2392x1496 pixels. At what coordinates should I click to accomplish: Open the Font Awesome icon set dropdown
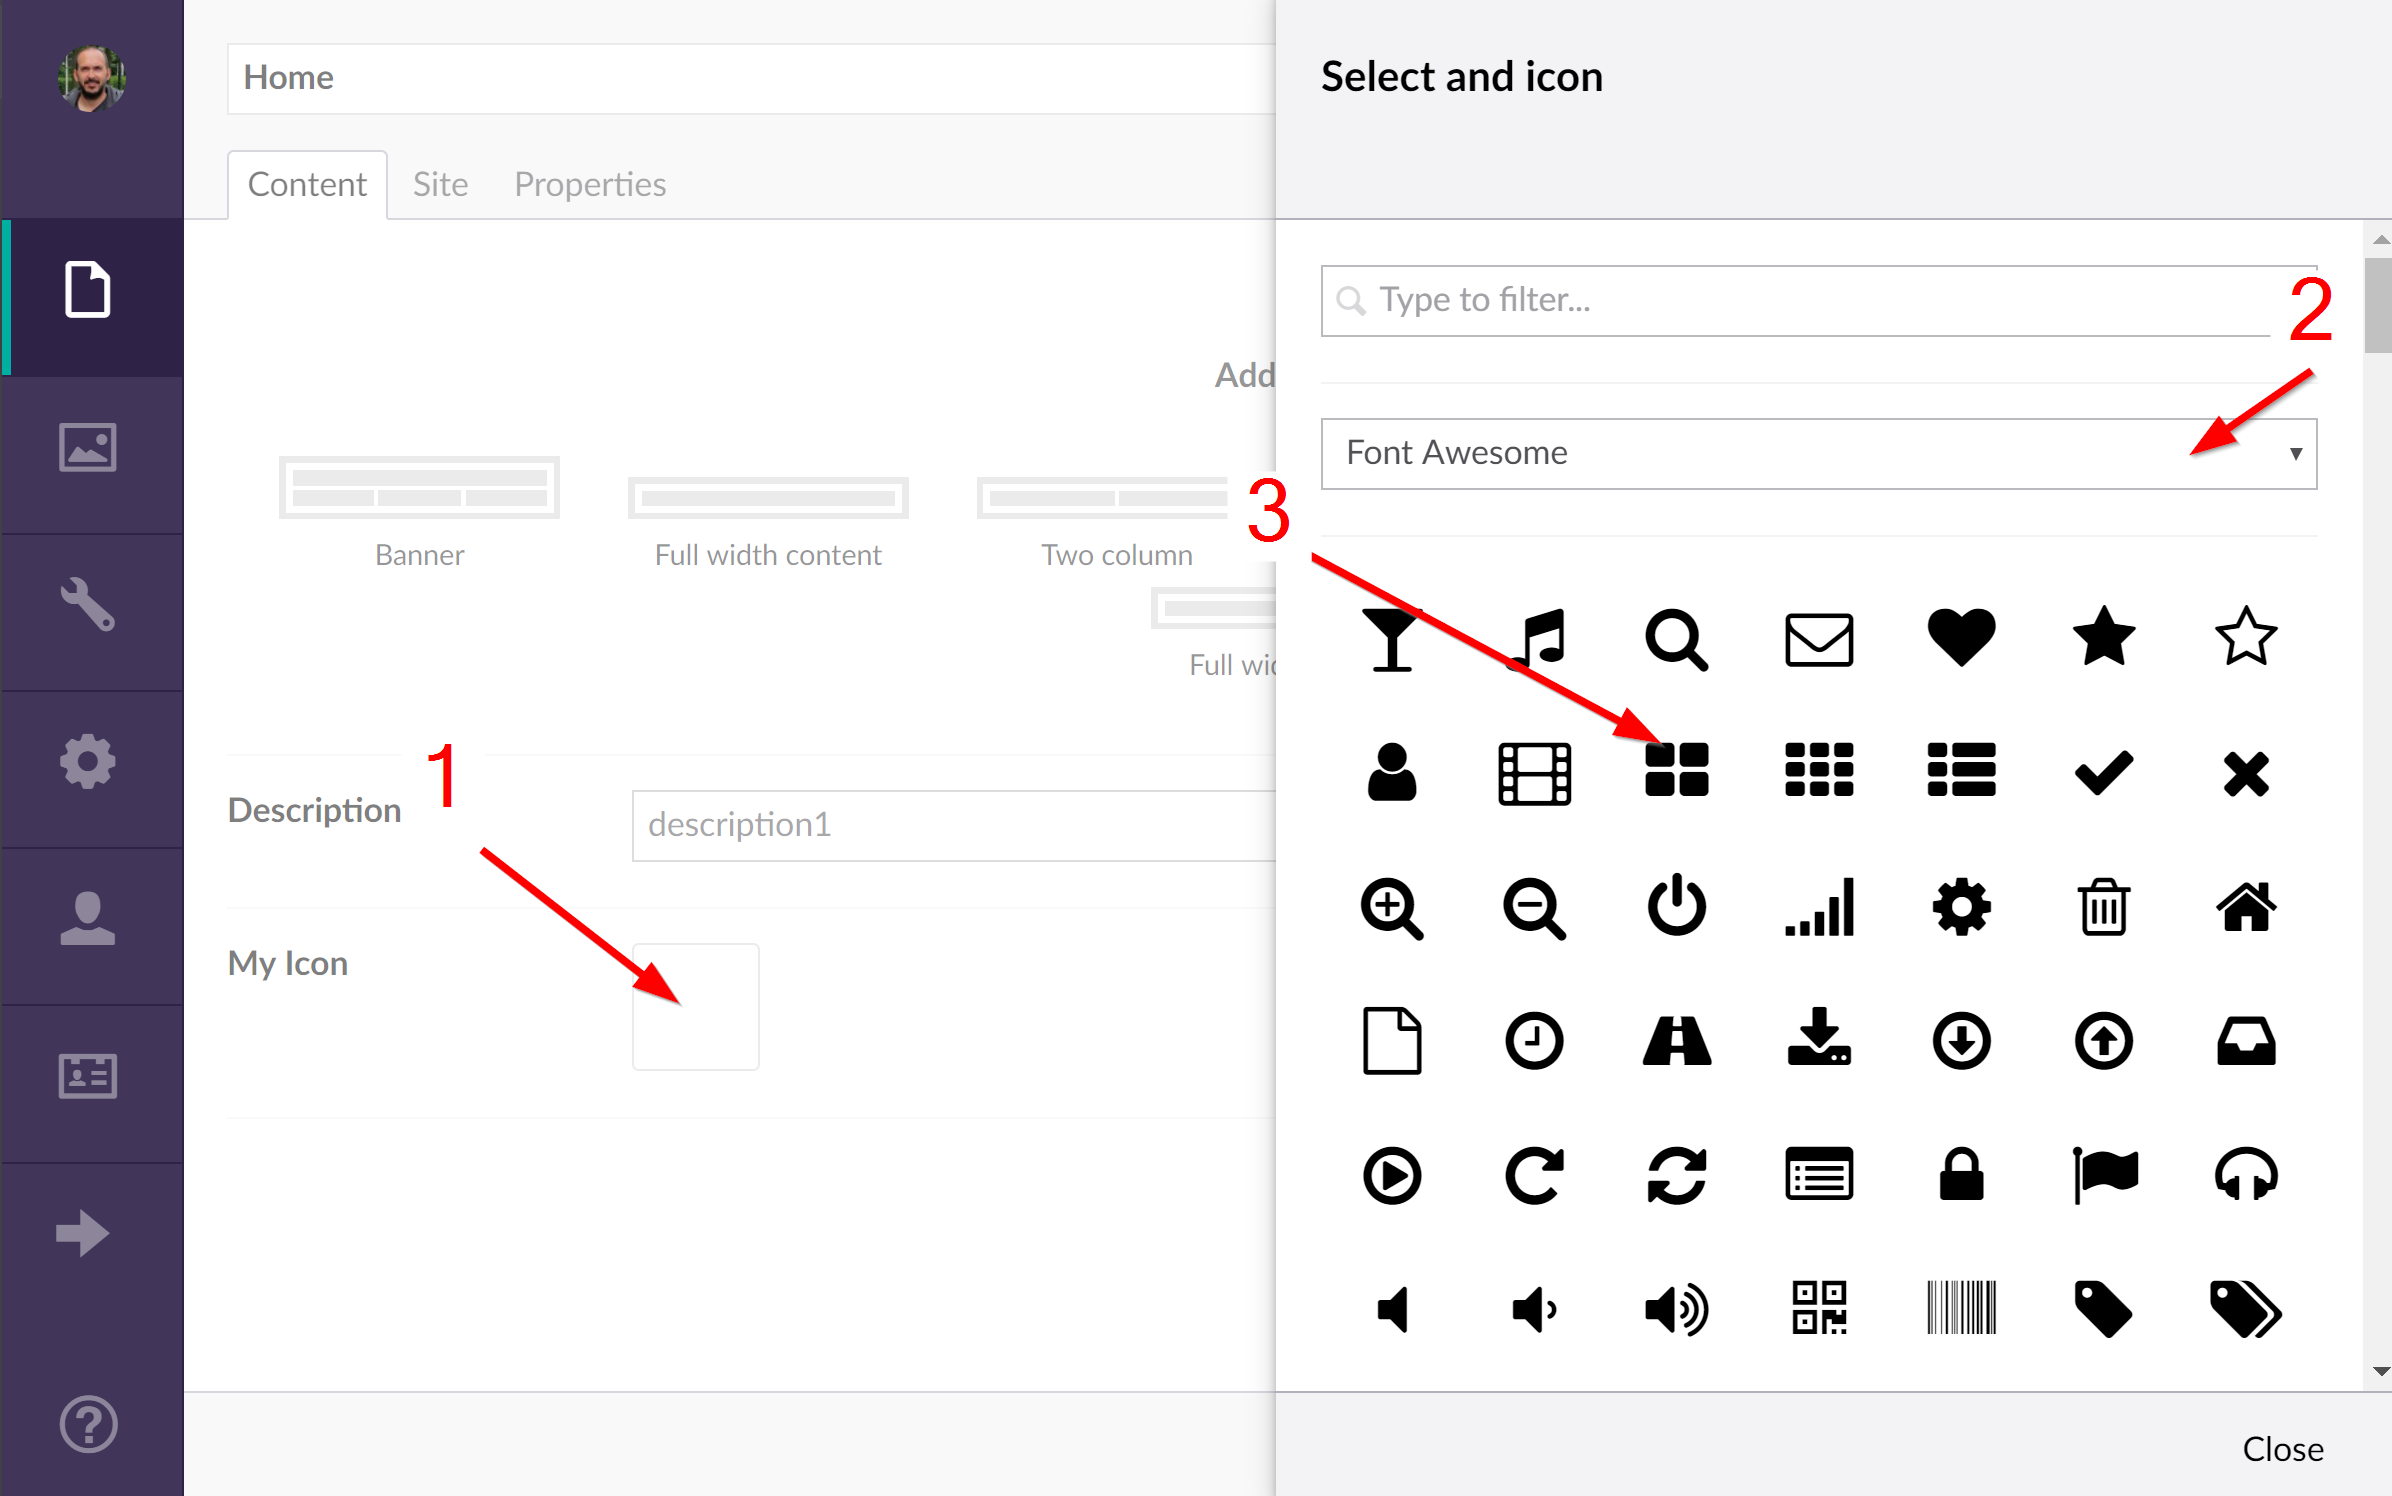click(1818, 453)
